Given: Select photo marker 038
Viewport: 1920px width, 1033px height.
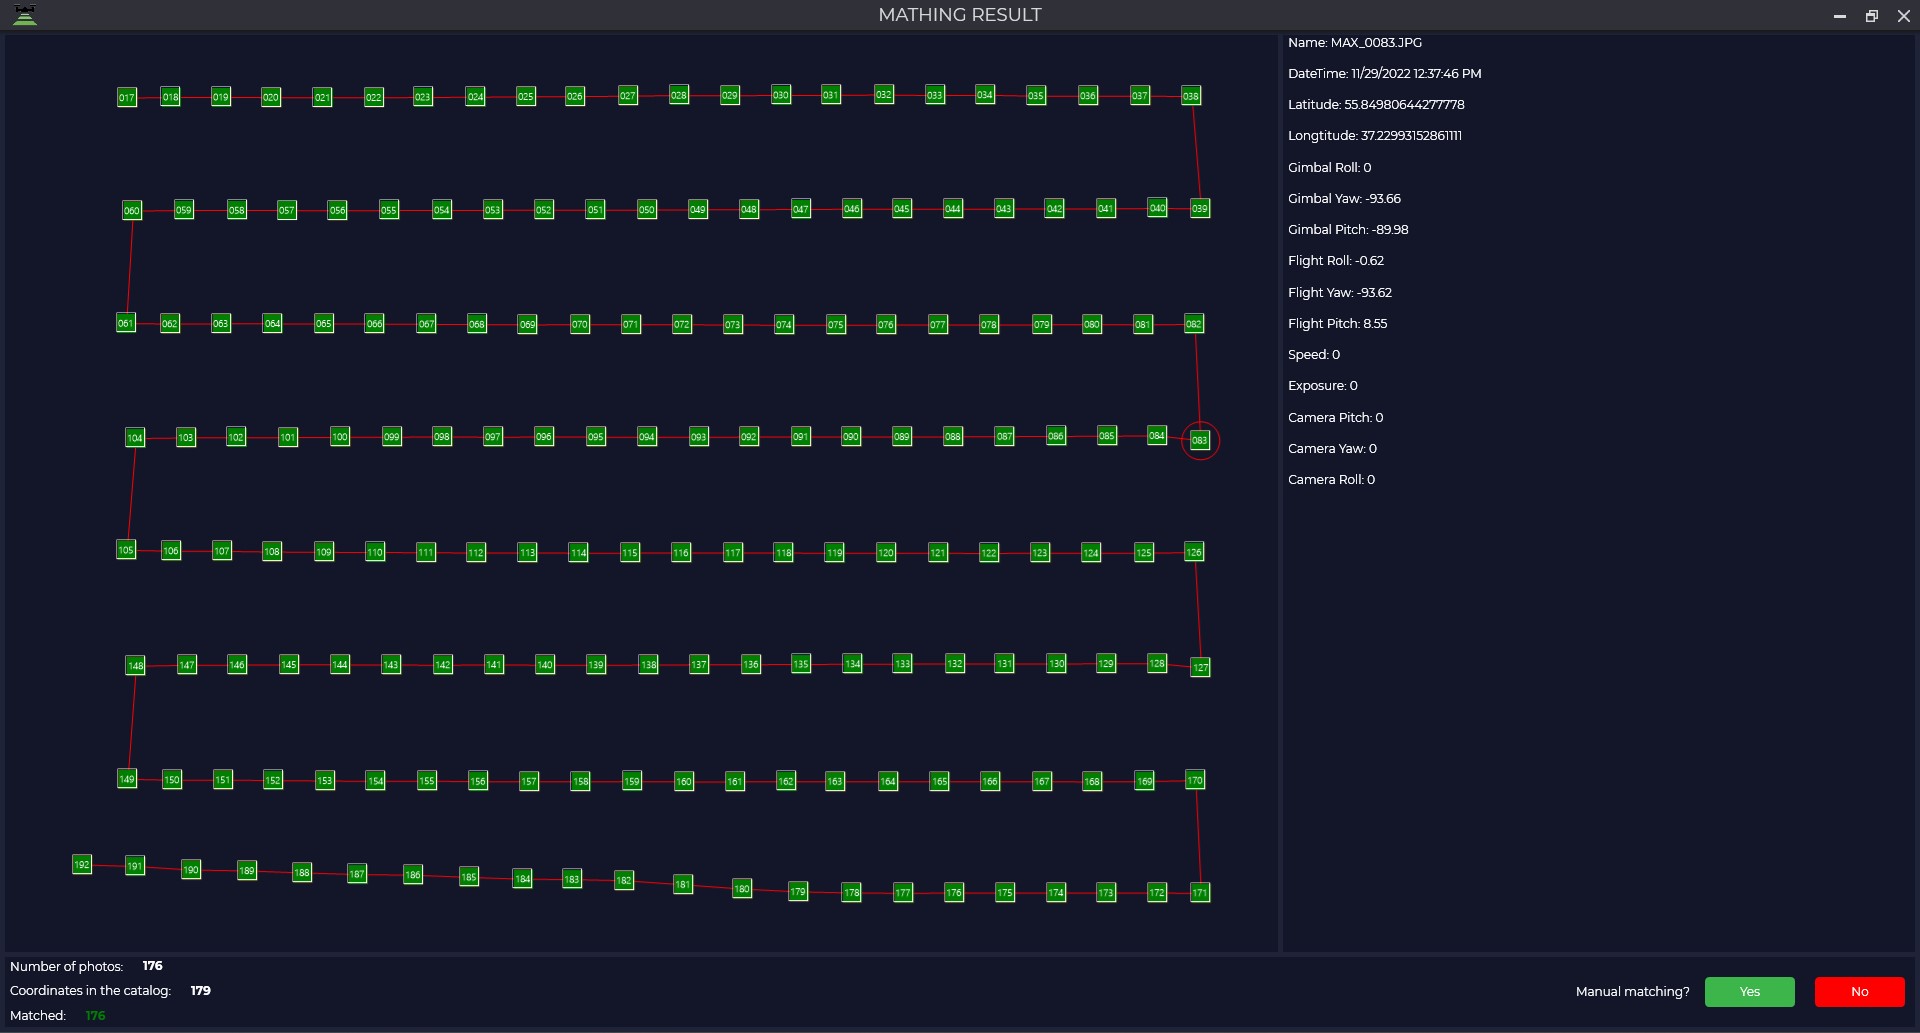Looking at the screenshot, I should pos(1190,96).
